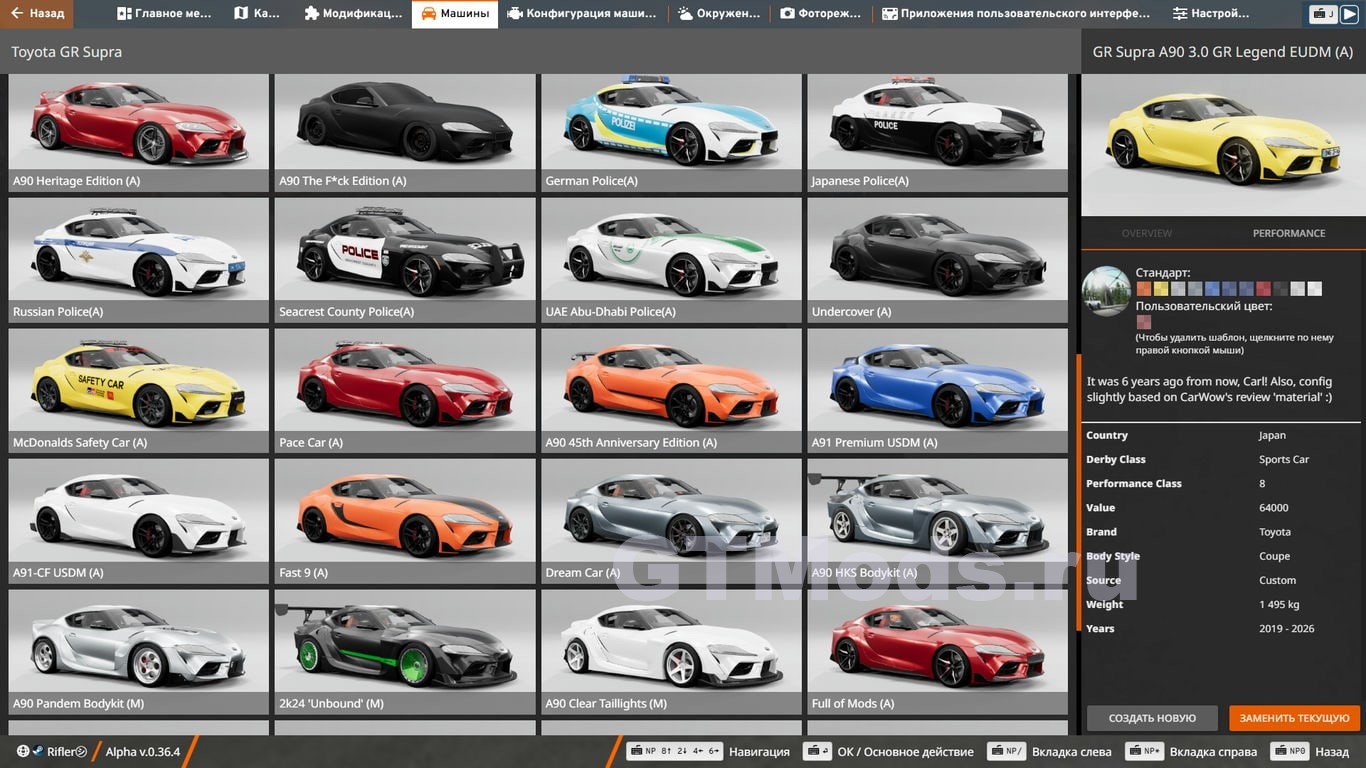1366x768 pixels.
Task: Pick the A90 The F*ck Edition (A) car
Action: [405, 133]
